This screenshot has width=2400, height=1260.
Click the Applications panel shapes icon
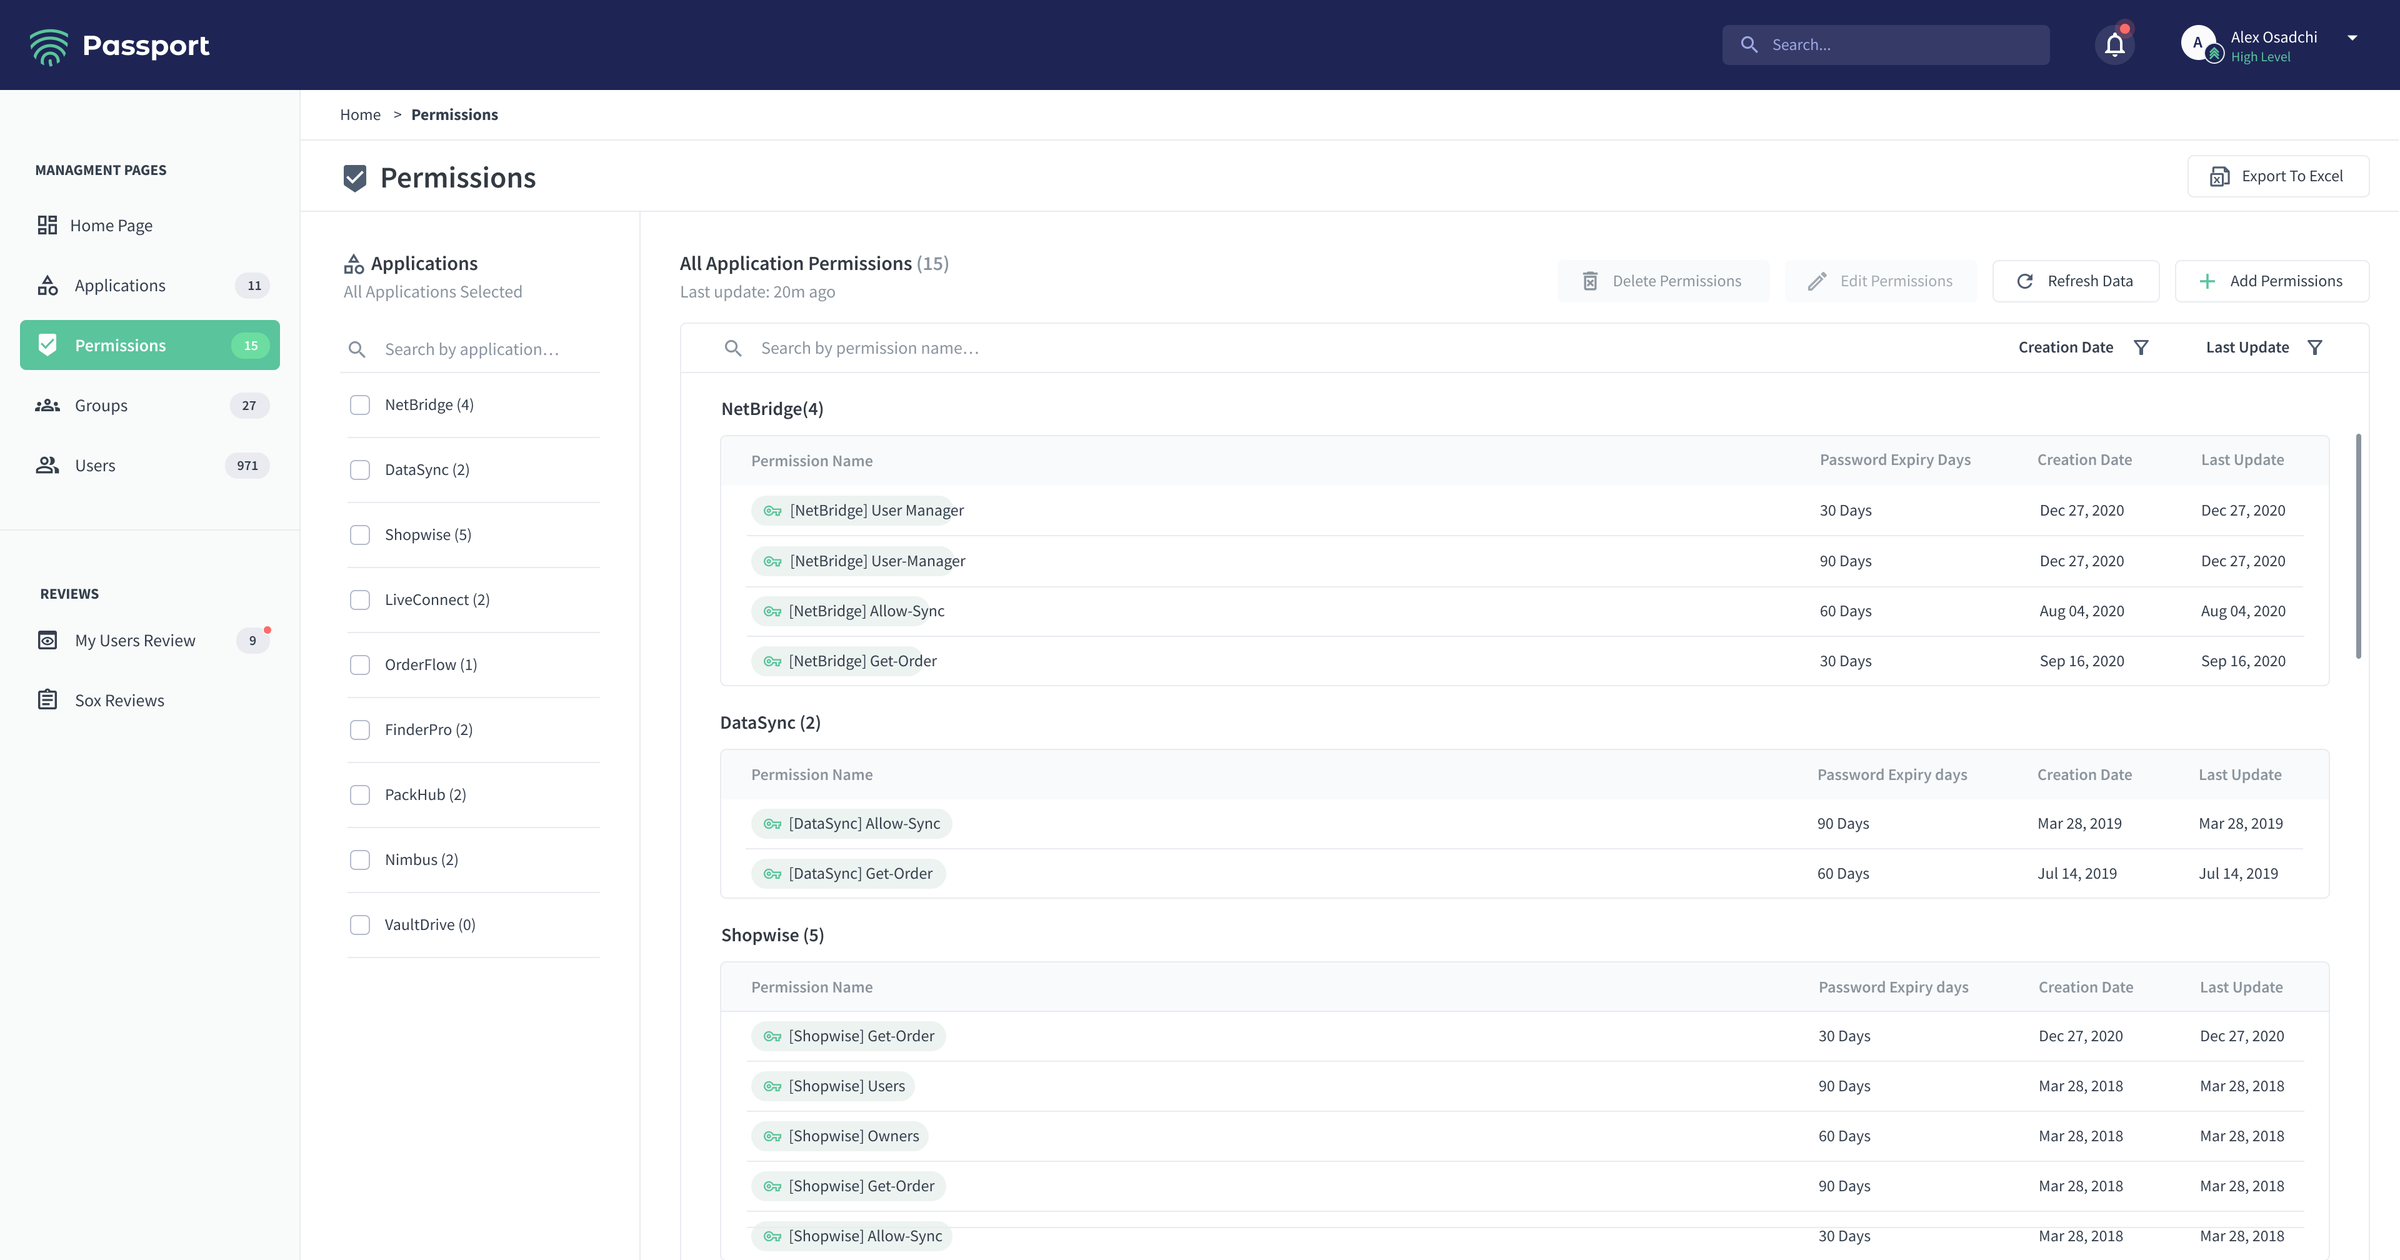[x=354, y=264]
